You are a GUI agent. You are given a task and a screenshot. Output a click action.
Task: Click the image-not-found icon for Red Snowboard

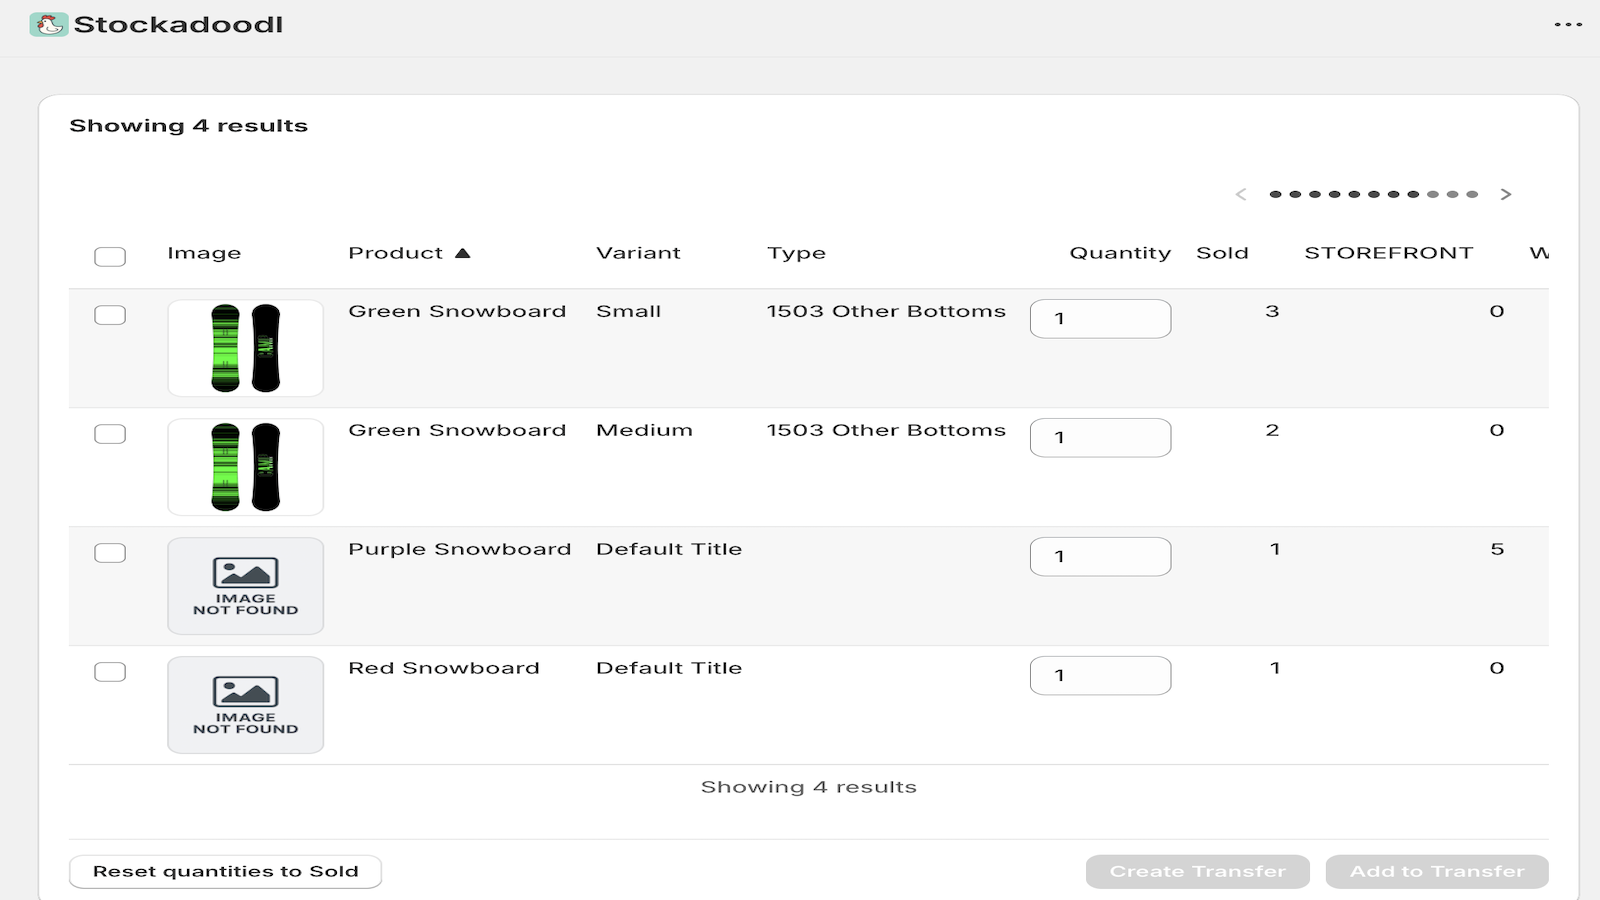[x=245, y=704]
